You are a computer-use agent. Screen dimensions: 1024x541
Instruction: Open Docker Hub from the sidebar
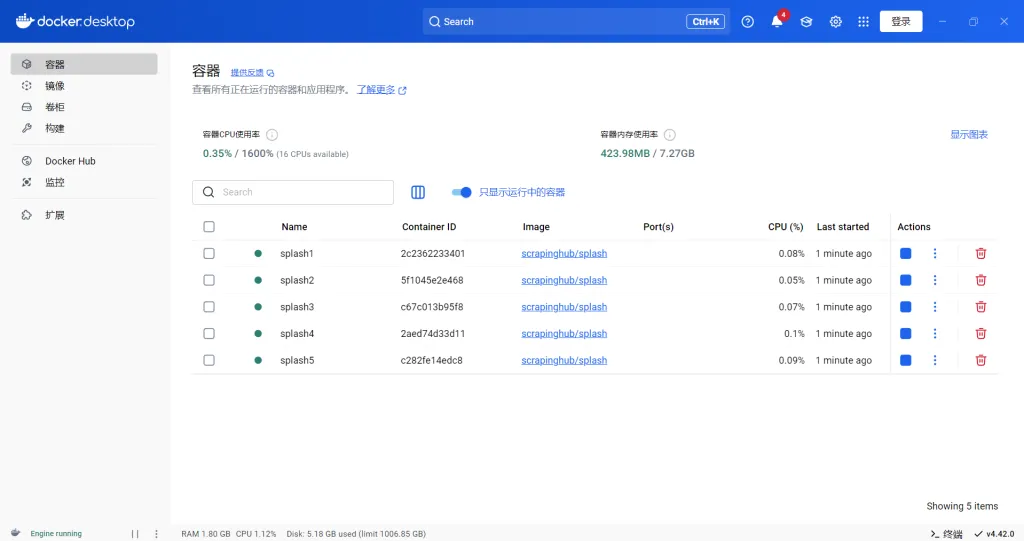point(70,161)
